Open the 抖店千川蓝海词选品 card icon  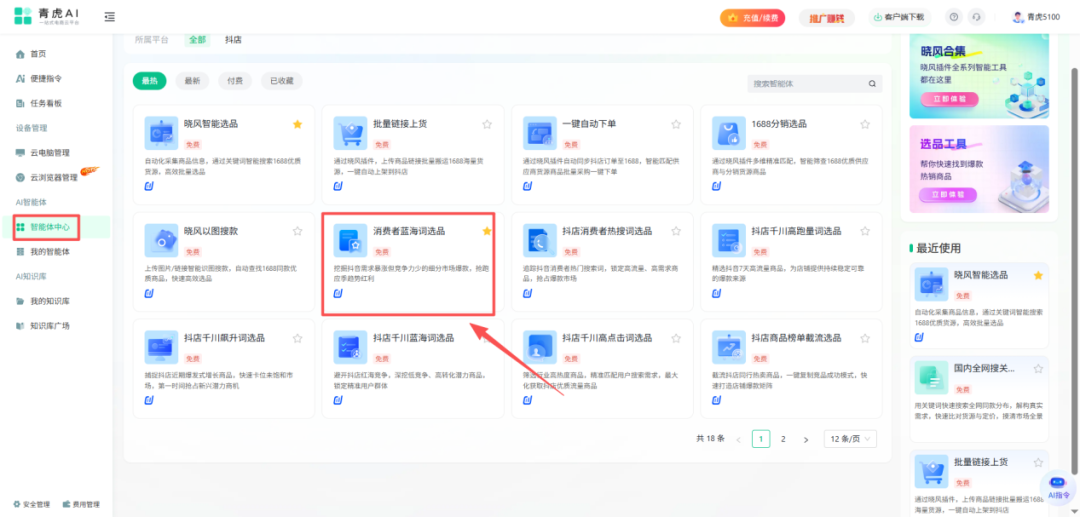pyautogui.click(x=351, y=347)
